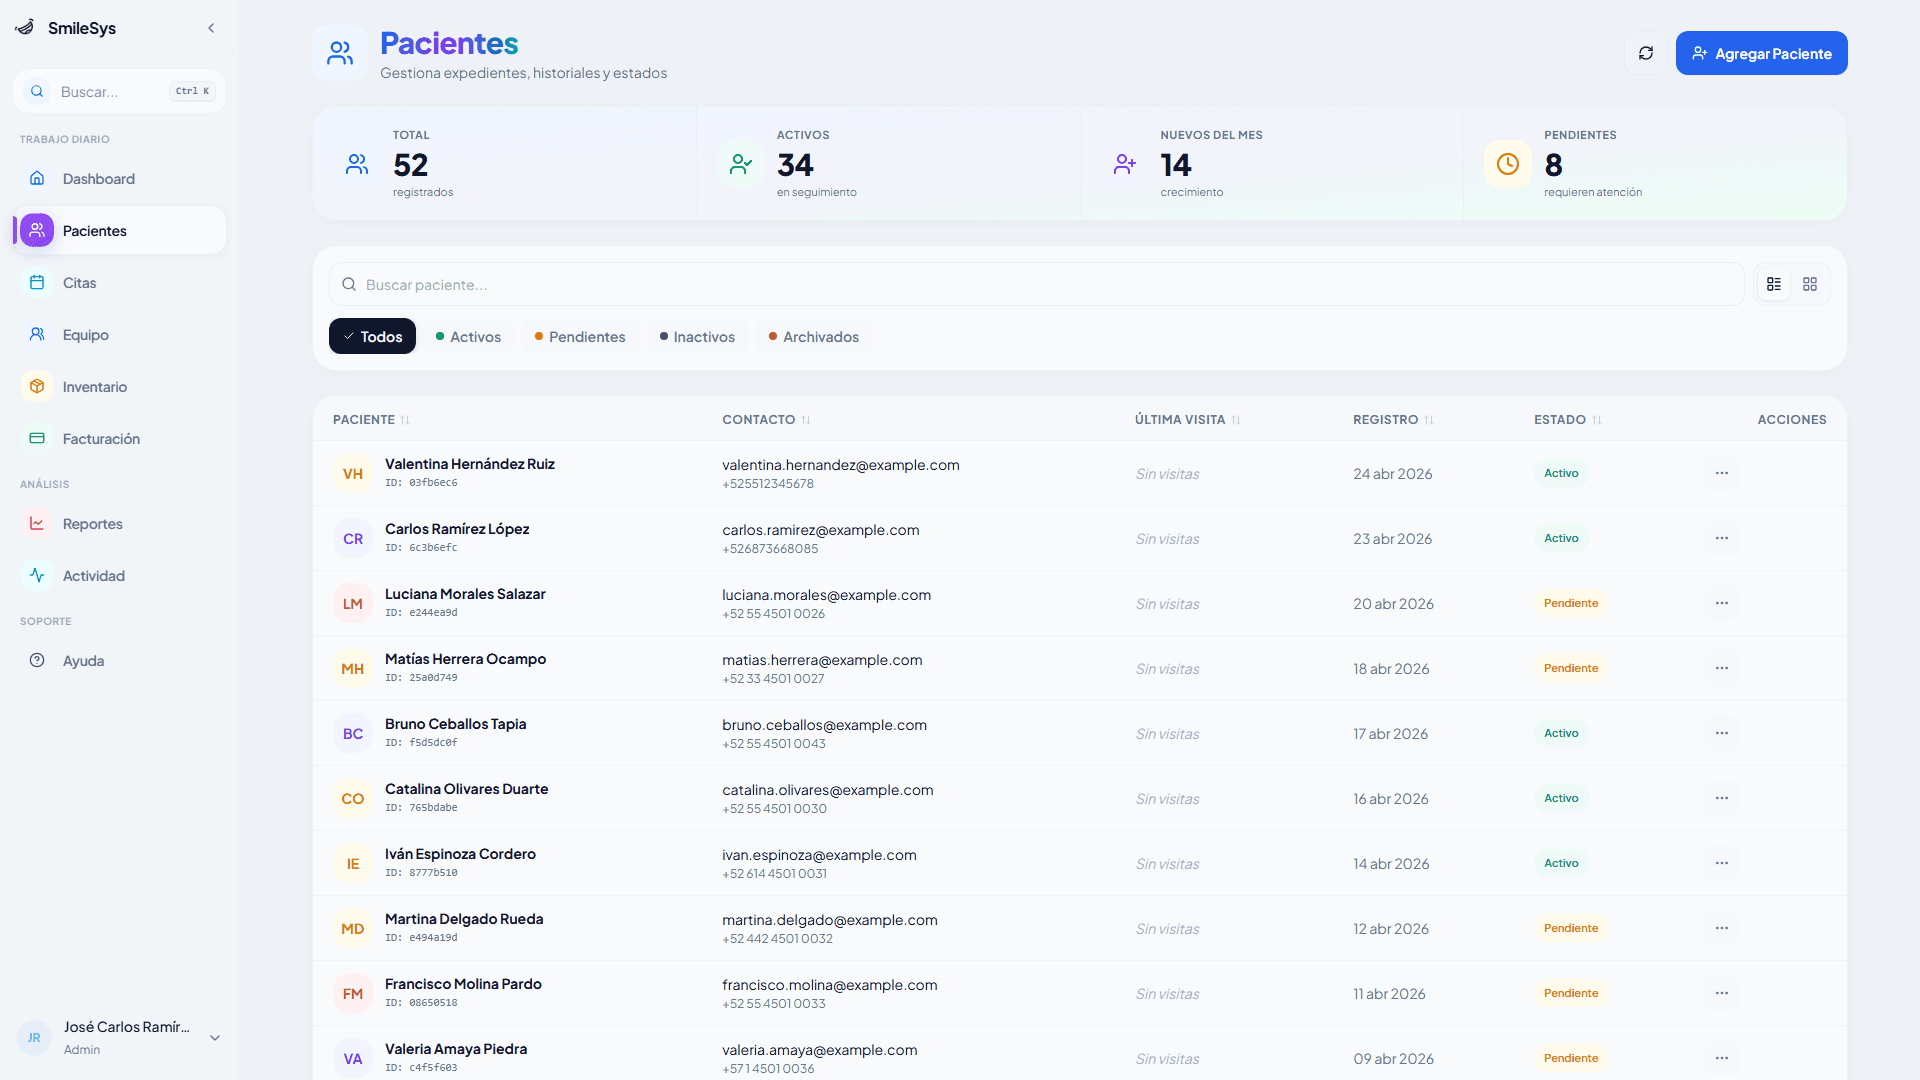Select the Todos filter
The width and height of the screenshot is (1920, 1080).
[x=372, y=337]
